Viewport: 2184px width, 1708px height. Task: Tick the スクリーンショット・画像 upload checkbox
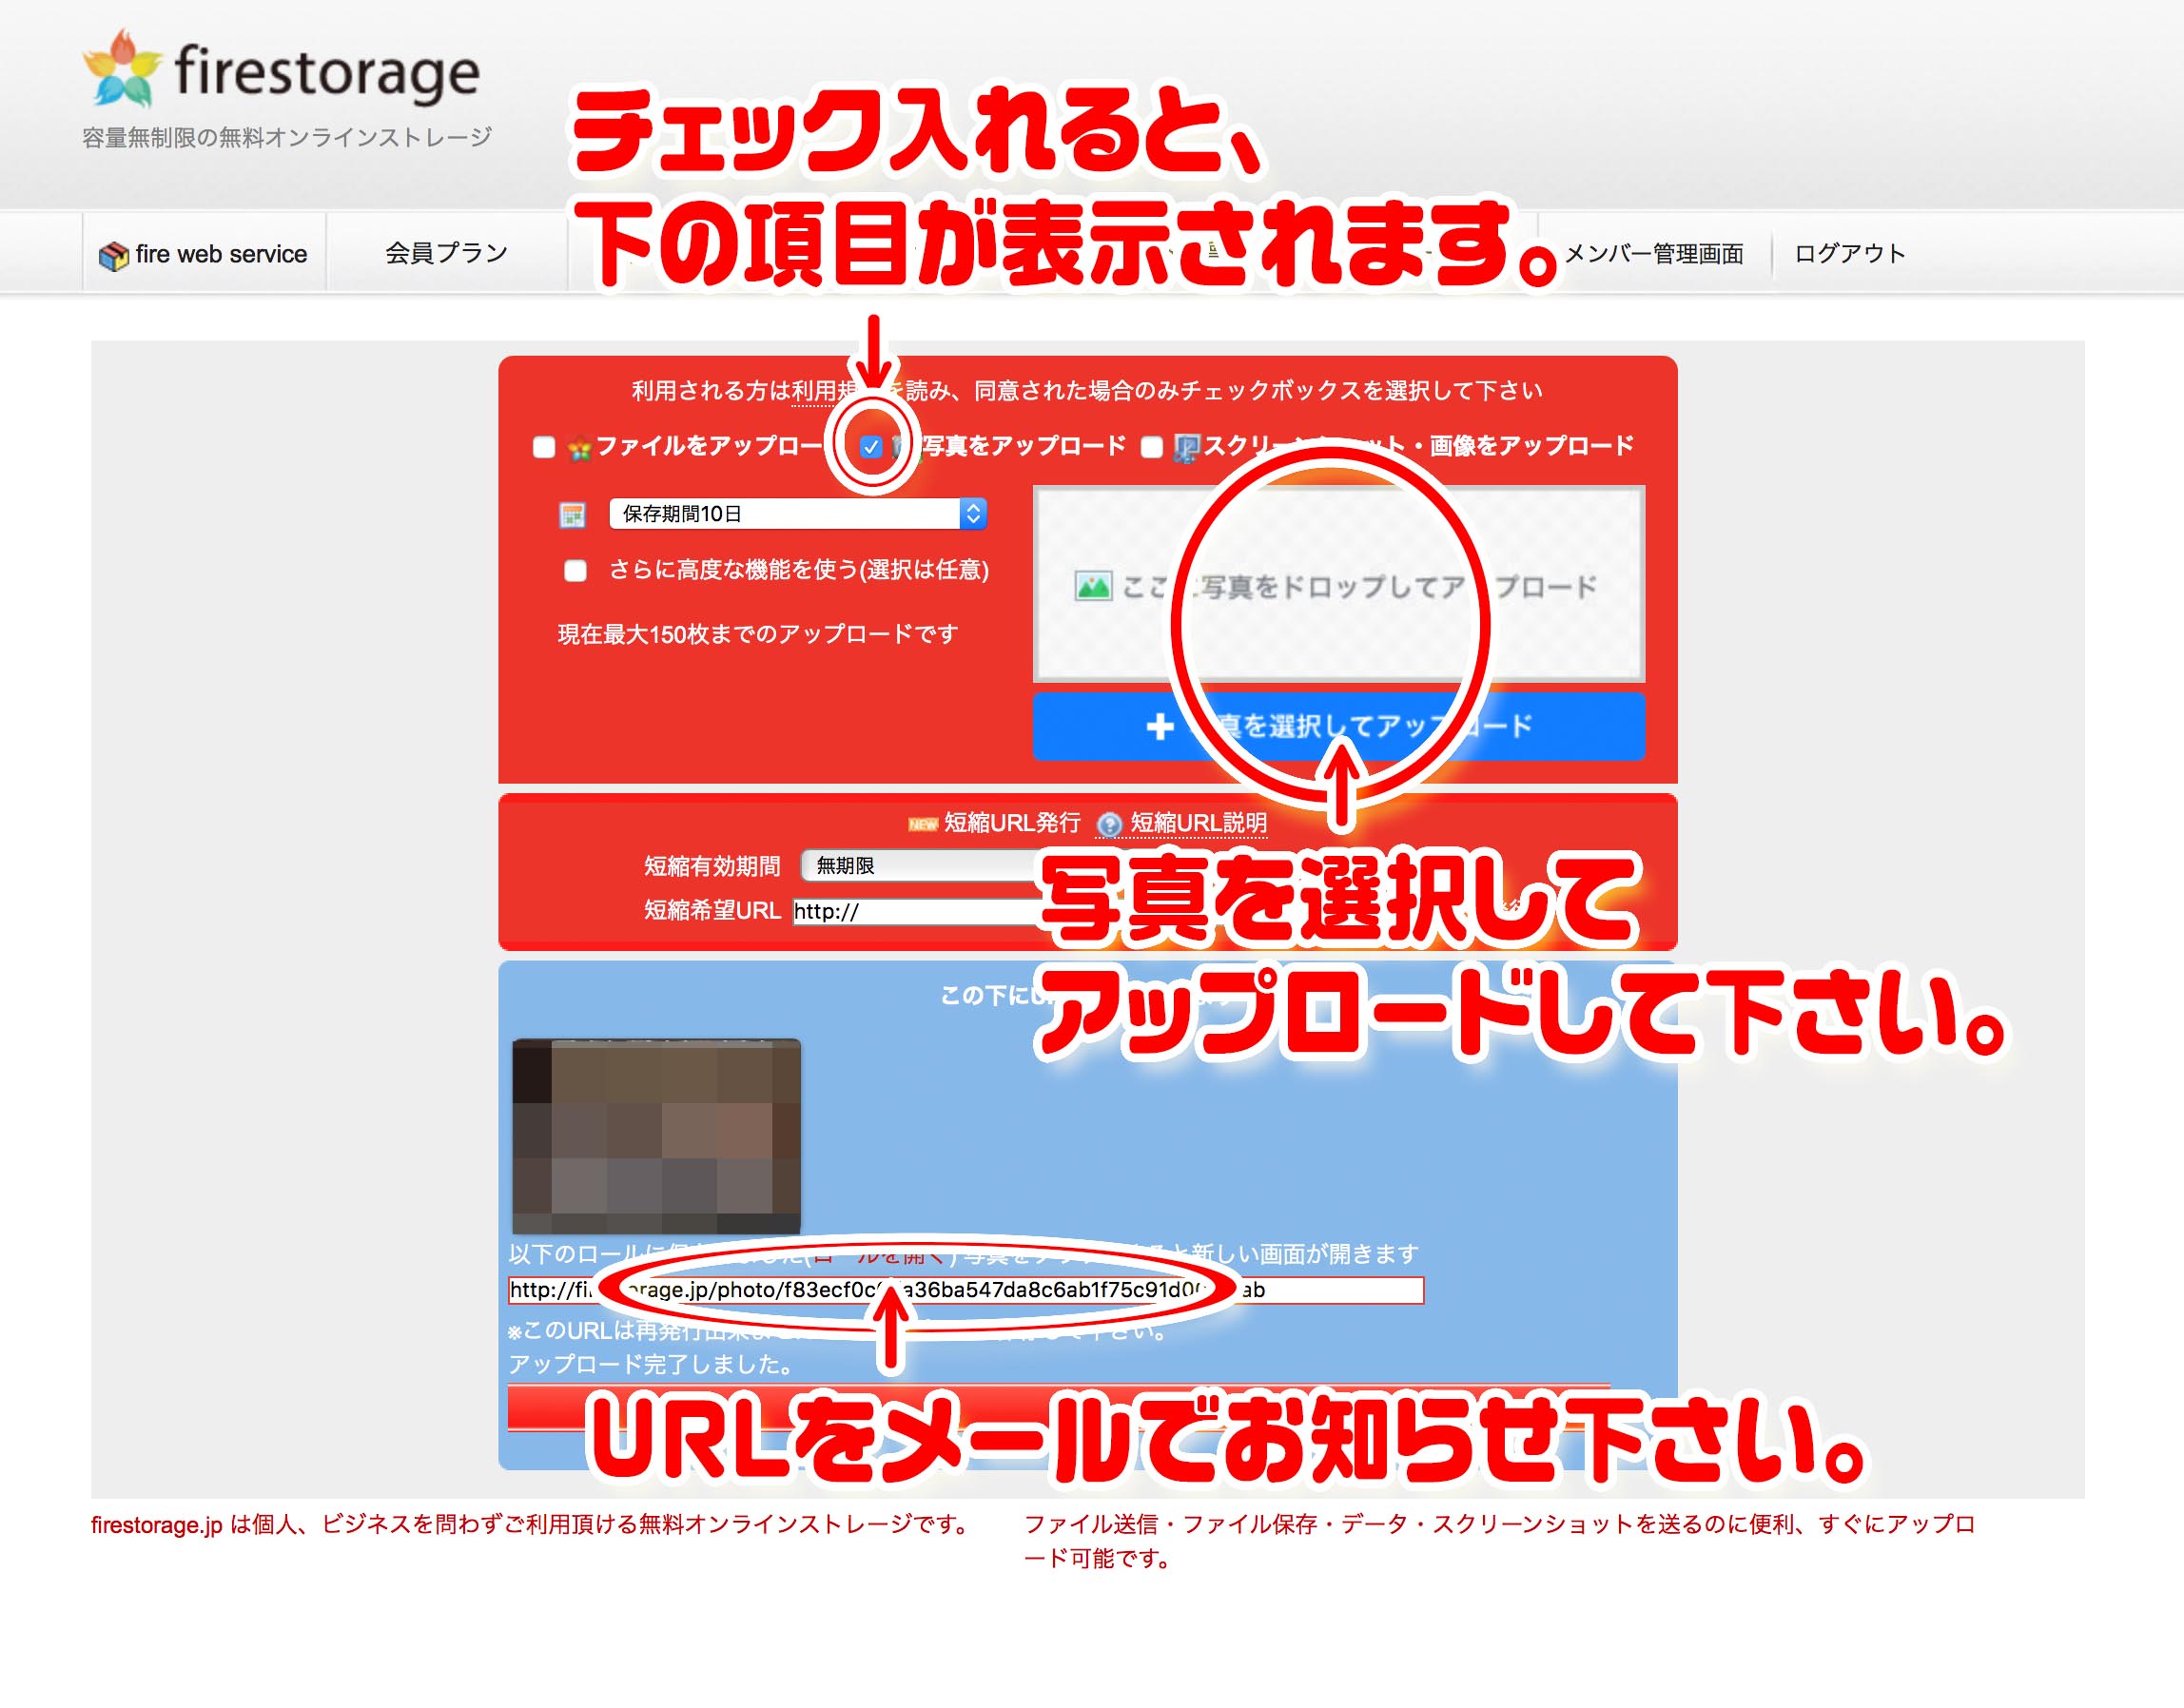[1152, 447]
